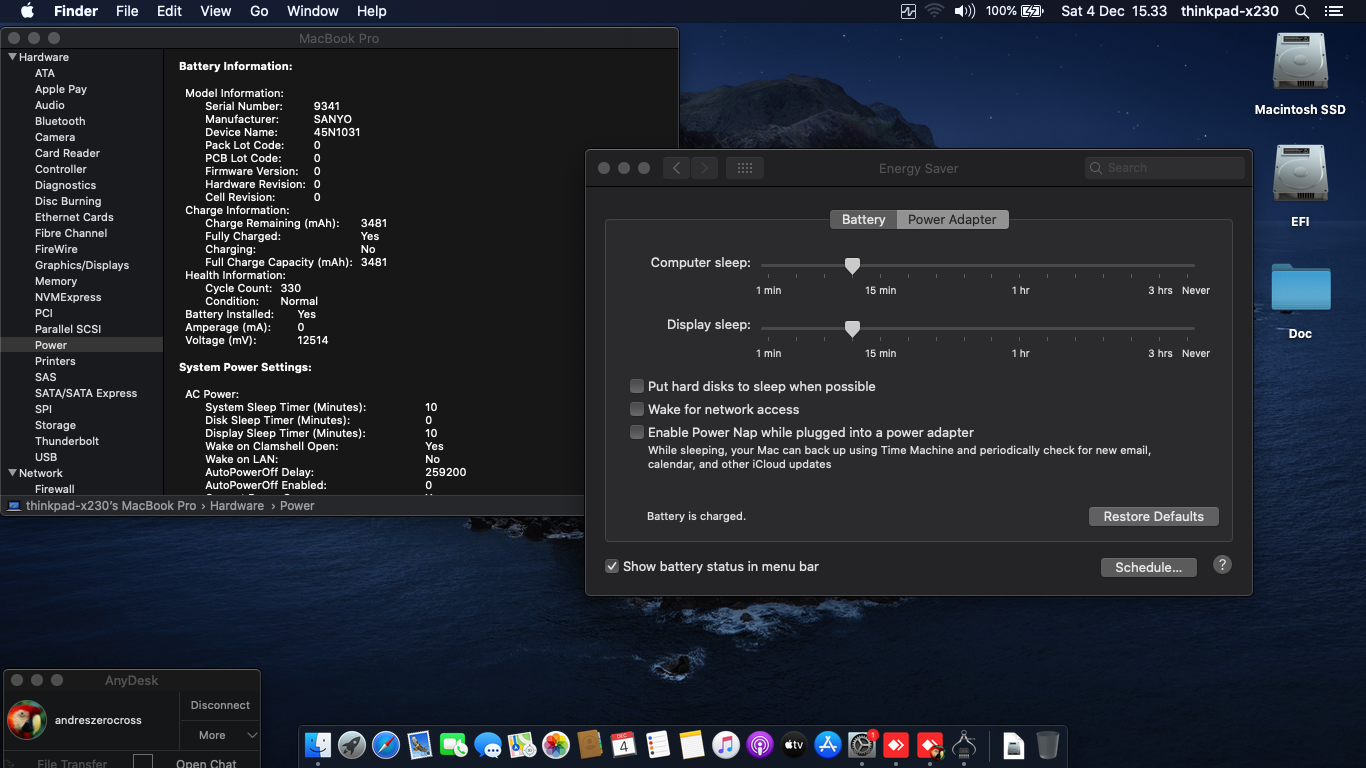This screenshot has width=1366, height=768.
Task: Click the System Preferences Search field
Action: [x=1165, y=168]
